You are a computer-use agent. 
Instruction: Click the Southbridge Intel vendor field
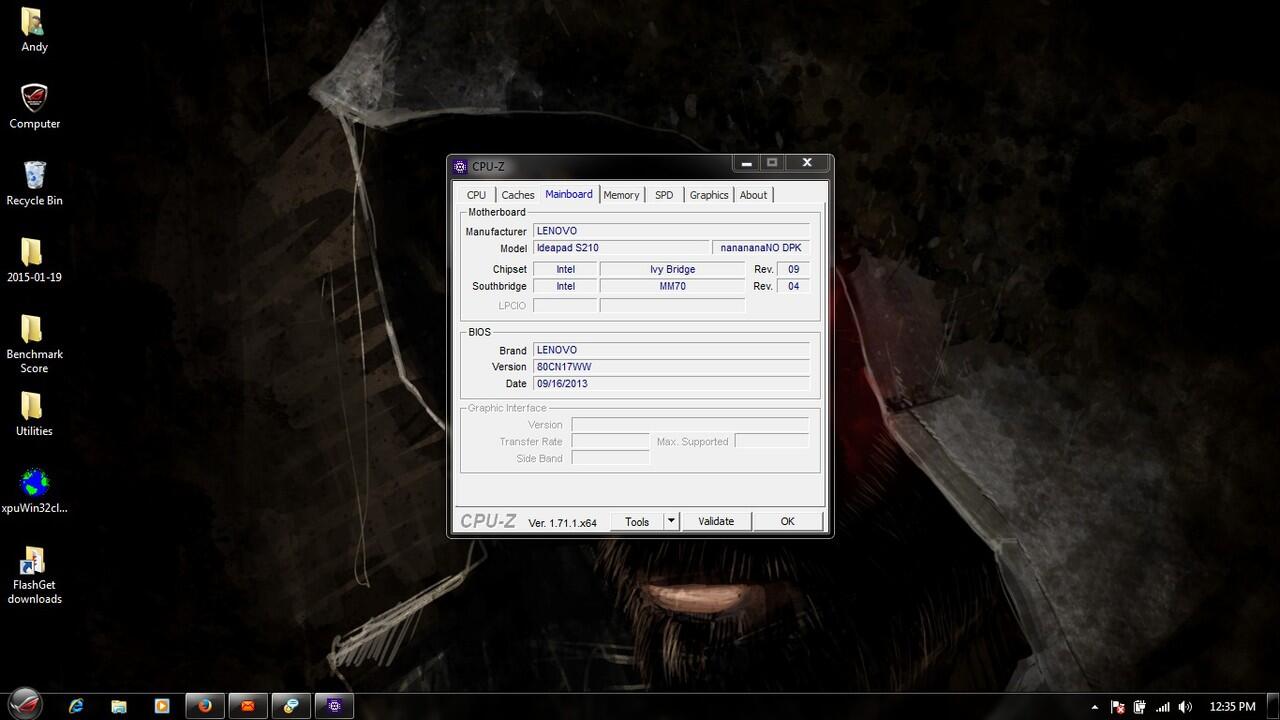click(565, 286)
